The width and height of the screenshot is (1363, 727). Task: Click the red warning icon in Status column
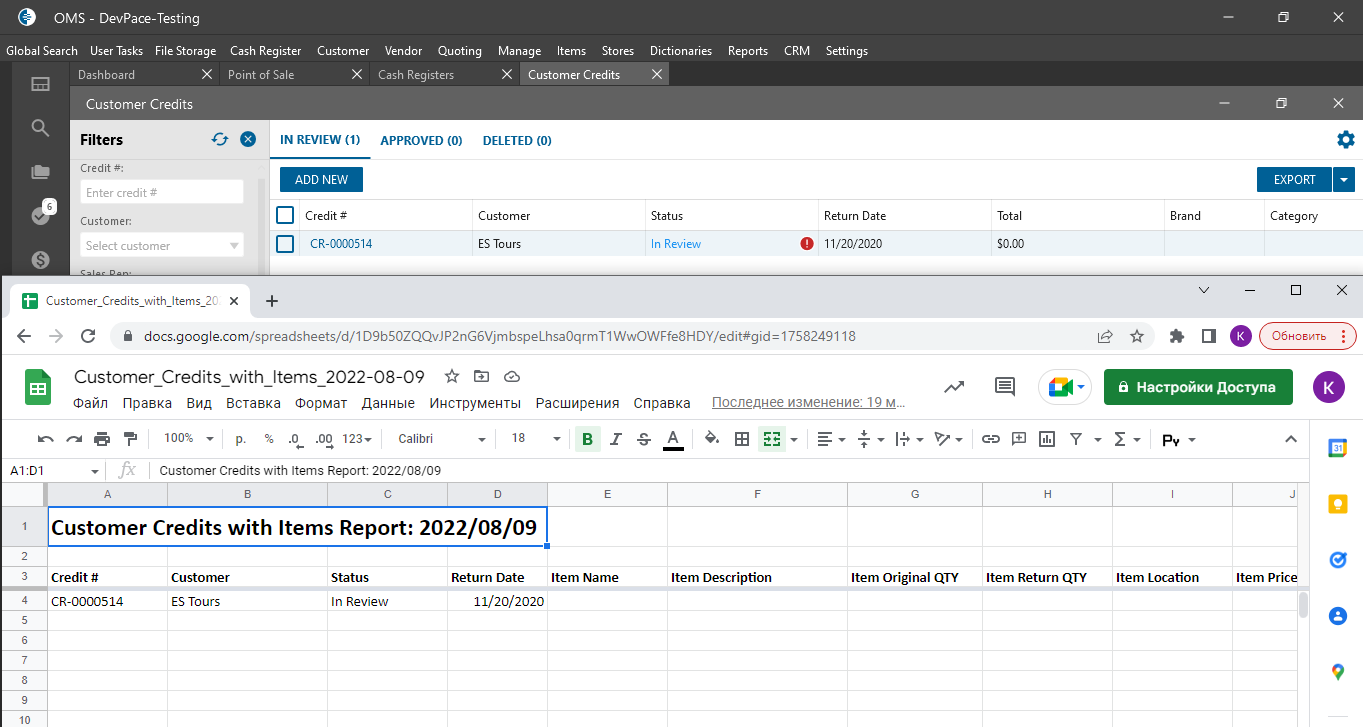pyautogui.click(x=807, y=244)
